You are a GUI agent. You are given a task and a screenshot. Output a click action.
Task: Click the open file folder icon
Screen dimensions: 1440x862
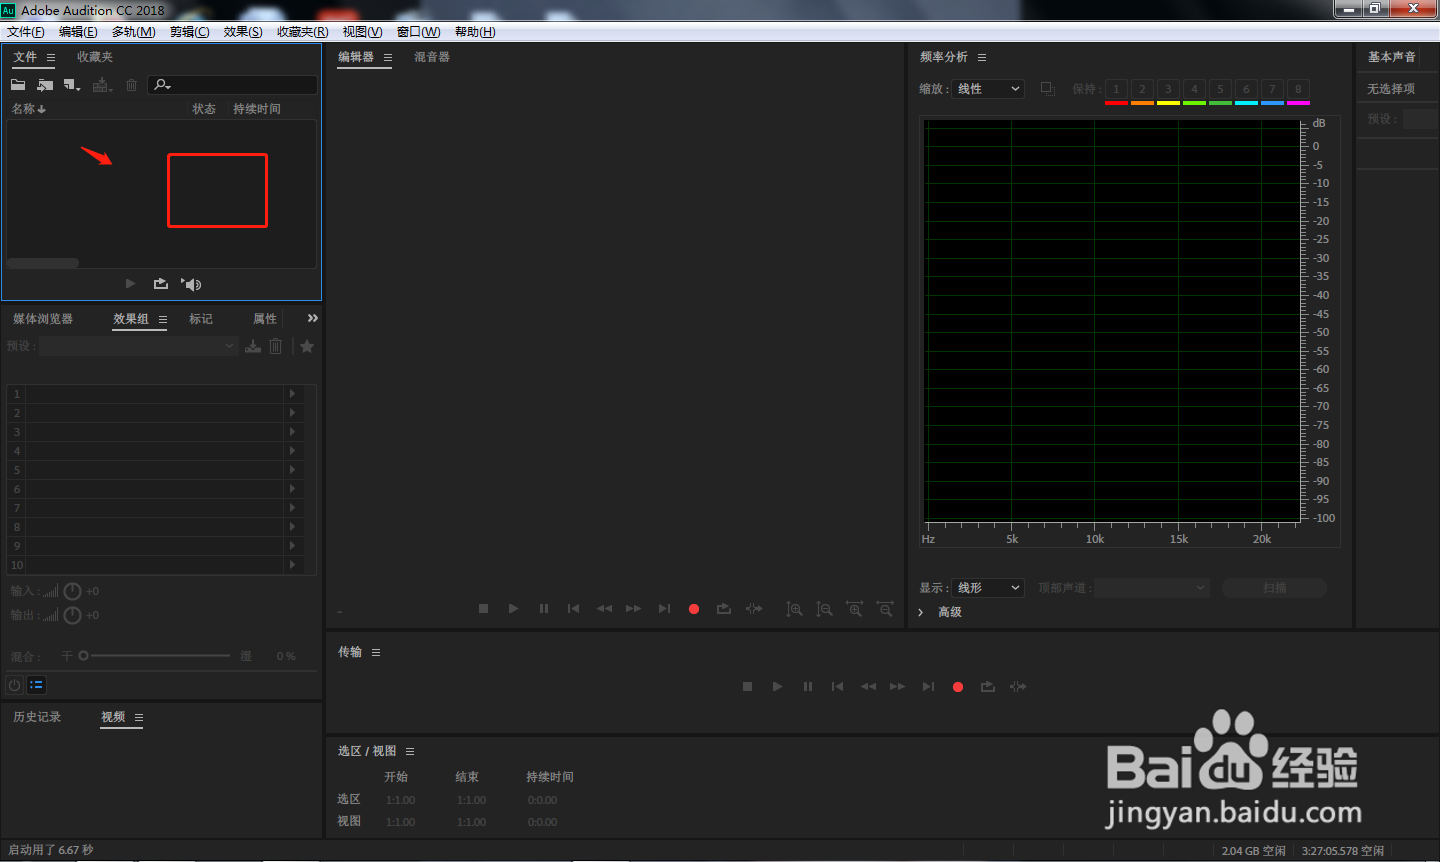pyautogui.click(x=18, y=85)
